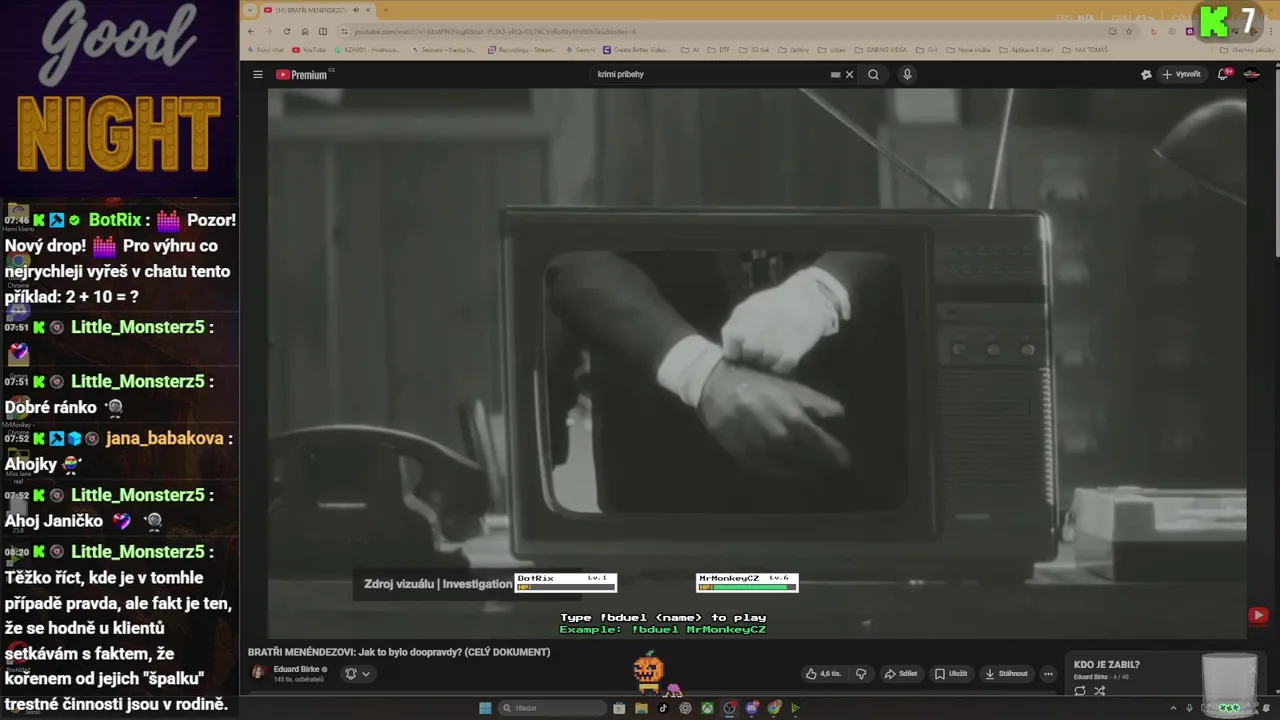Screen dimensions: 1280x720
Task: Open YouTube notifications bell
Action: 1223,74
